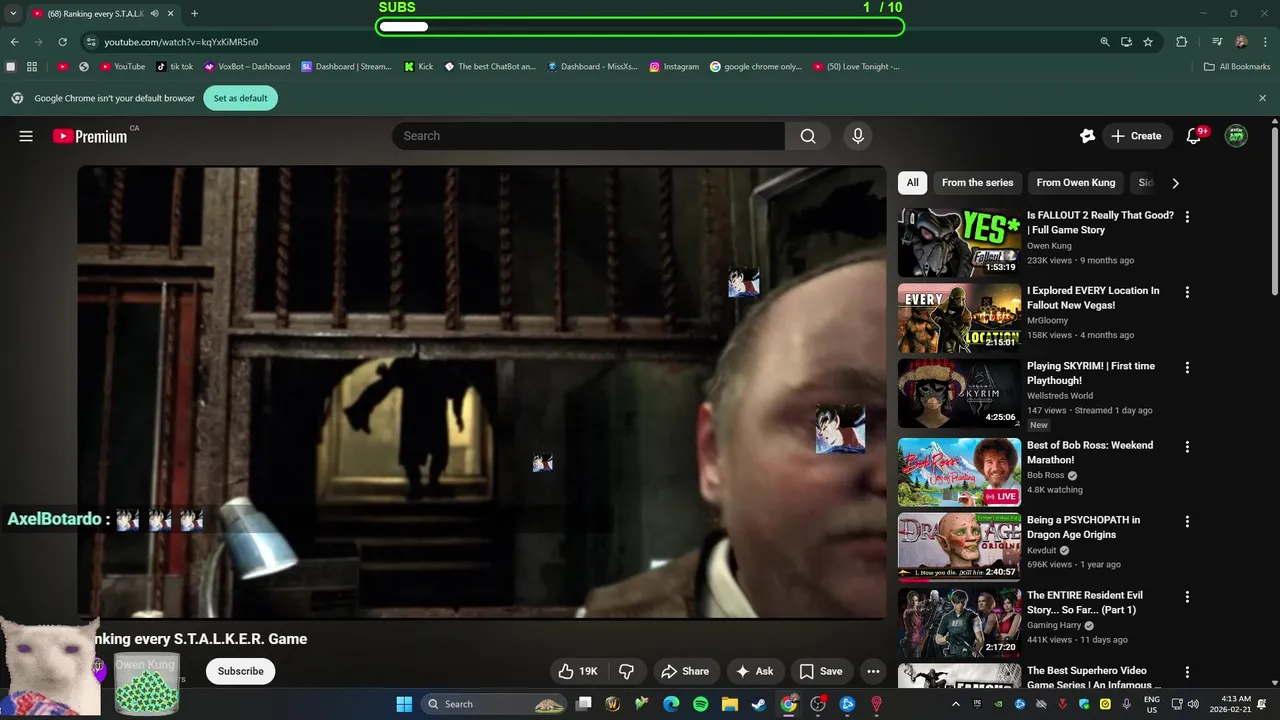Image resolution: width=1280 pixels, height=720 pixels.
Task: Select the All chip
Action: pyautogui.click(x=912, y=183)
